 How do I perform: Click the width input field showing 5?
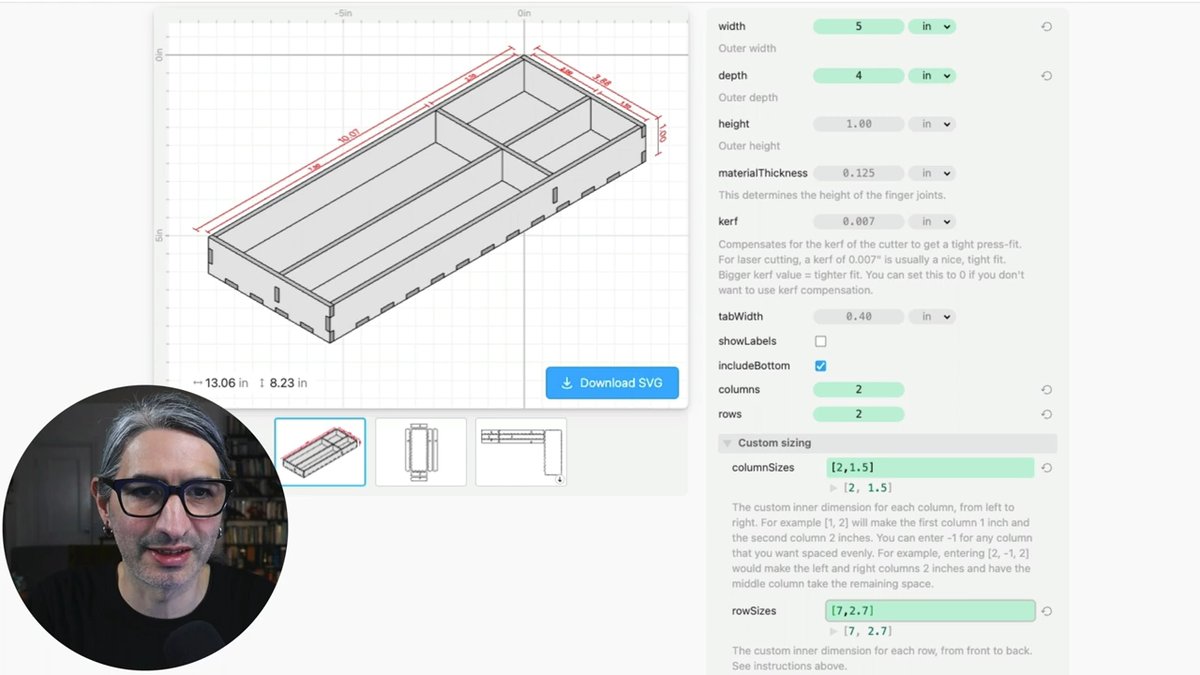[x=858, y=27]
